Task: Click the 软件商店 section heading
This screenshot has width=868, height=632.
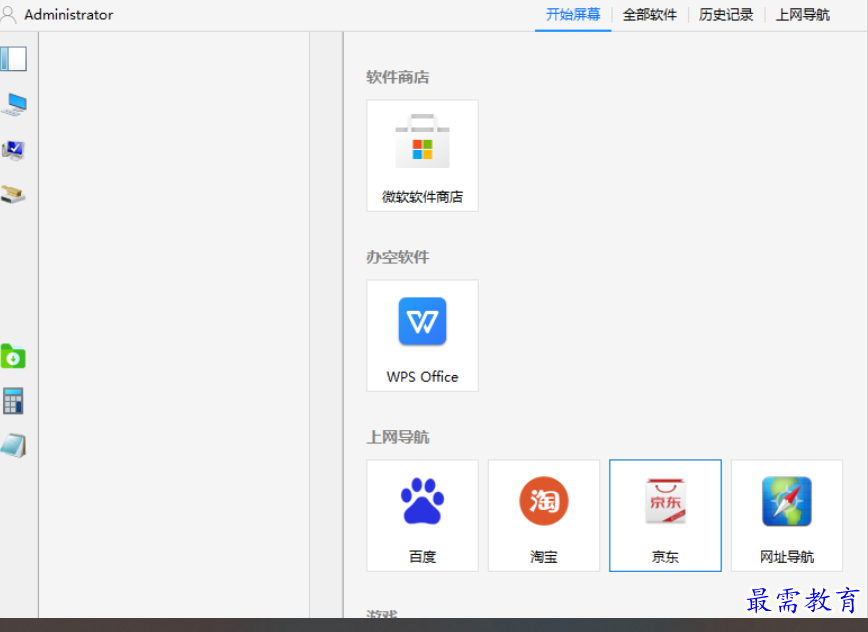Action: [397, 77]
